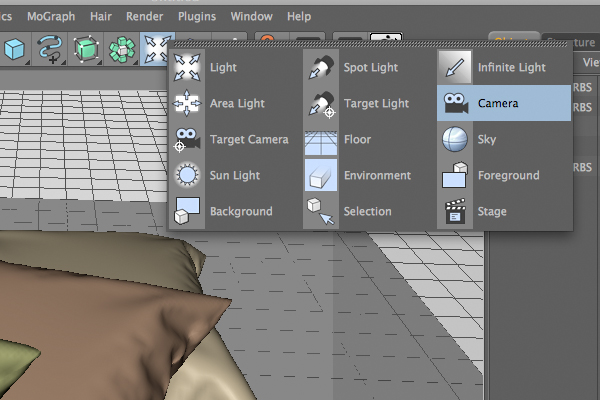The height and width of the screenshot is (400, 600).
Task: Open the spline pen tool palette
Action: pyautogui.click(x=51, y=49)
